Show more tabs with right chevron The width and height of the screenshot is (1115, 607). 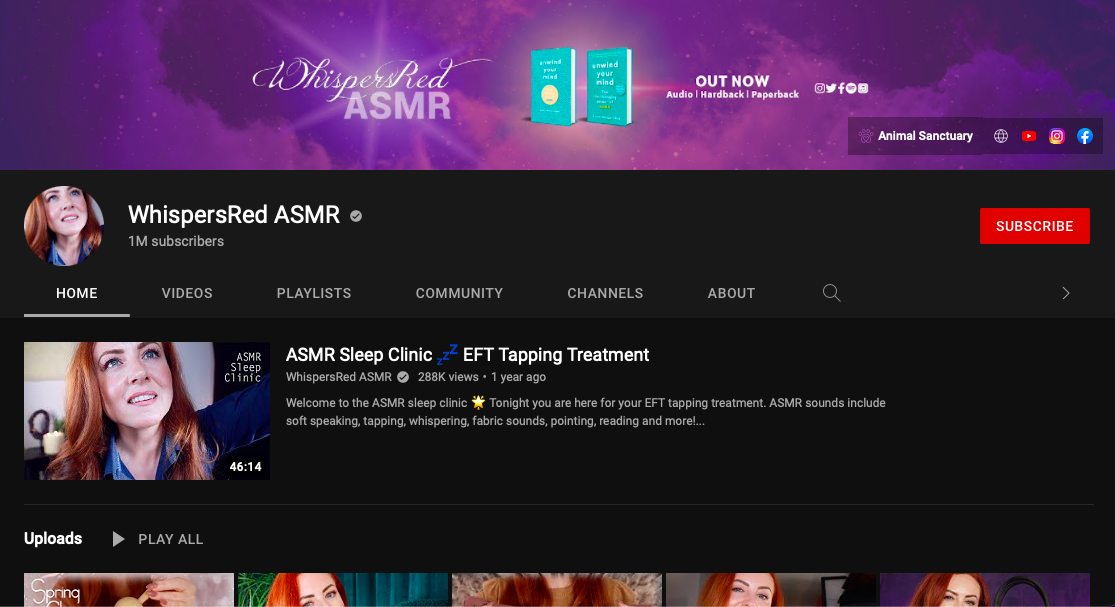point(1065,293)
